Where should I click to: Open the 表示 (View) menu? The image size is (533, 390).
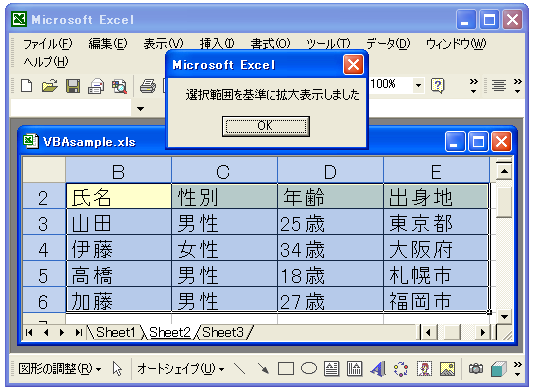coord(163,44)
